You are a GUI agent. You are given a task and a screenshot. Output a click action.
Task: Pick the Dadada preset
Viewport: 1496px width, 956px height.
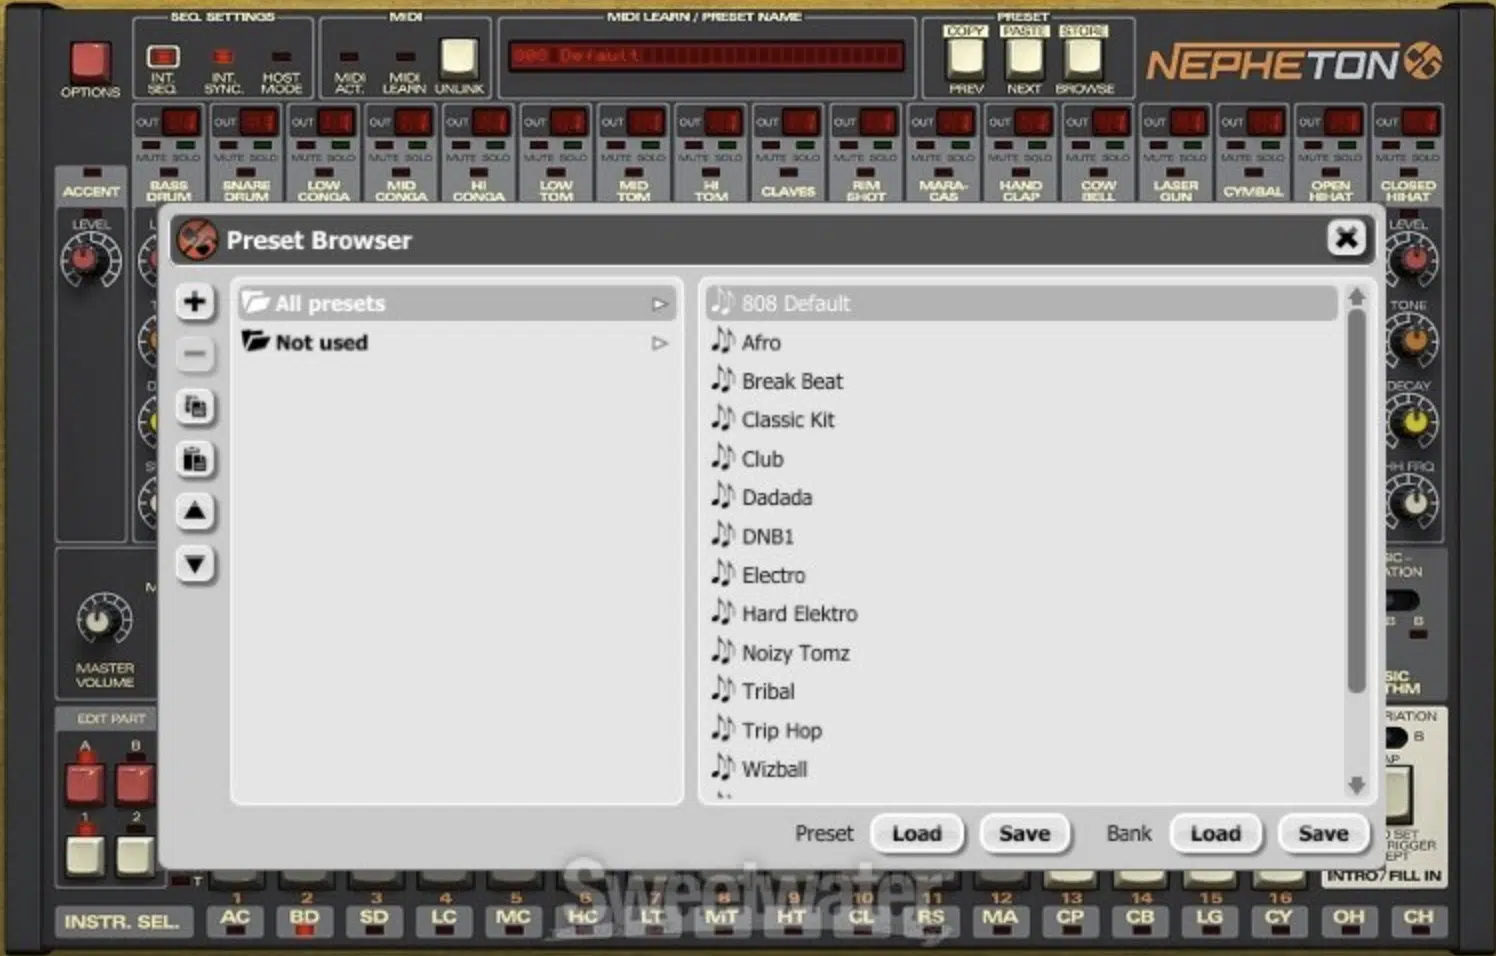click(1022, 497)
